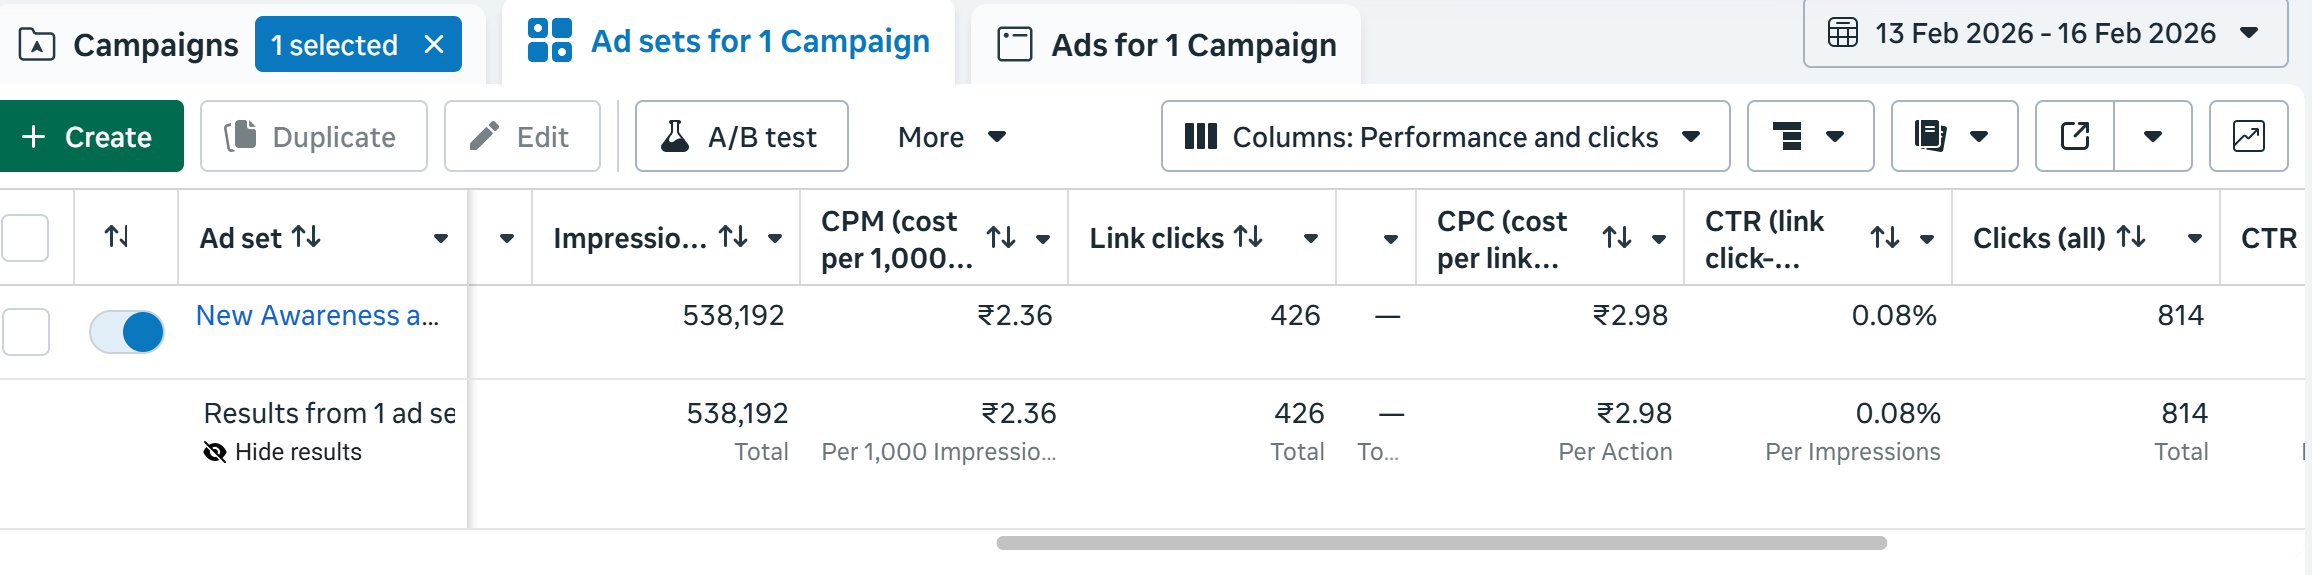Expand the date range picker
The height and width of the screenshot is (575, 2312).
2044,33
